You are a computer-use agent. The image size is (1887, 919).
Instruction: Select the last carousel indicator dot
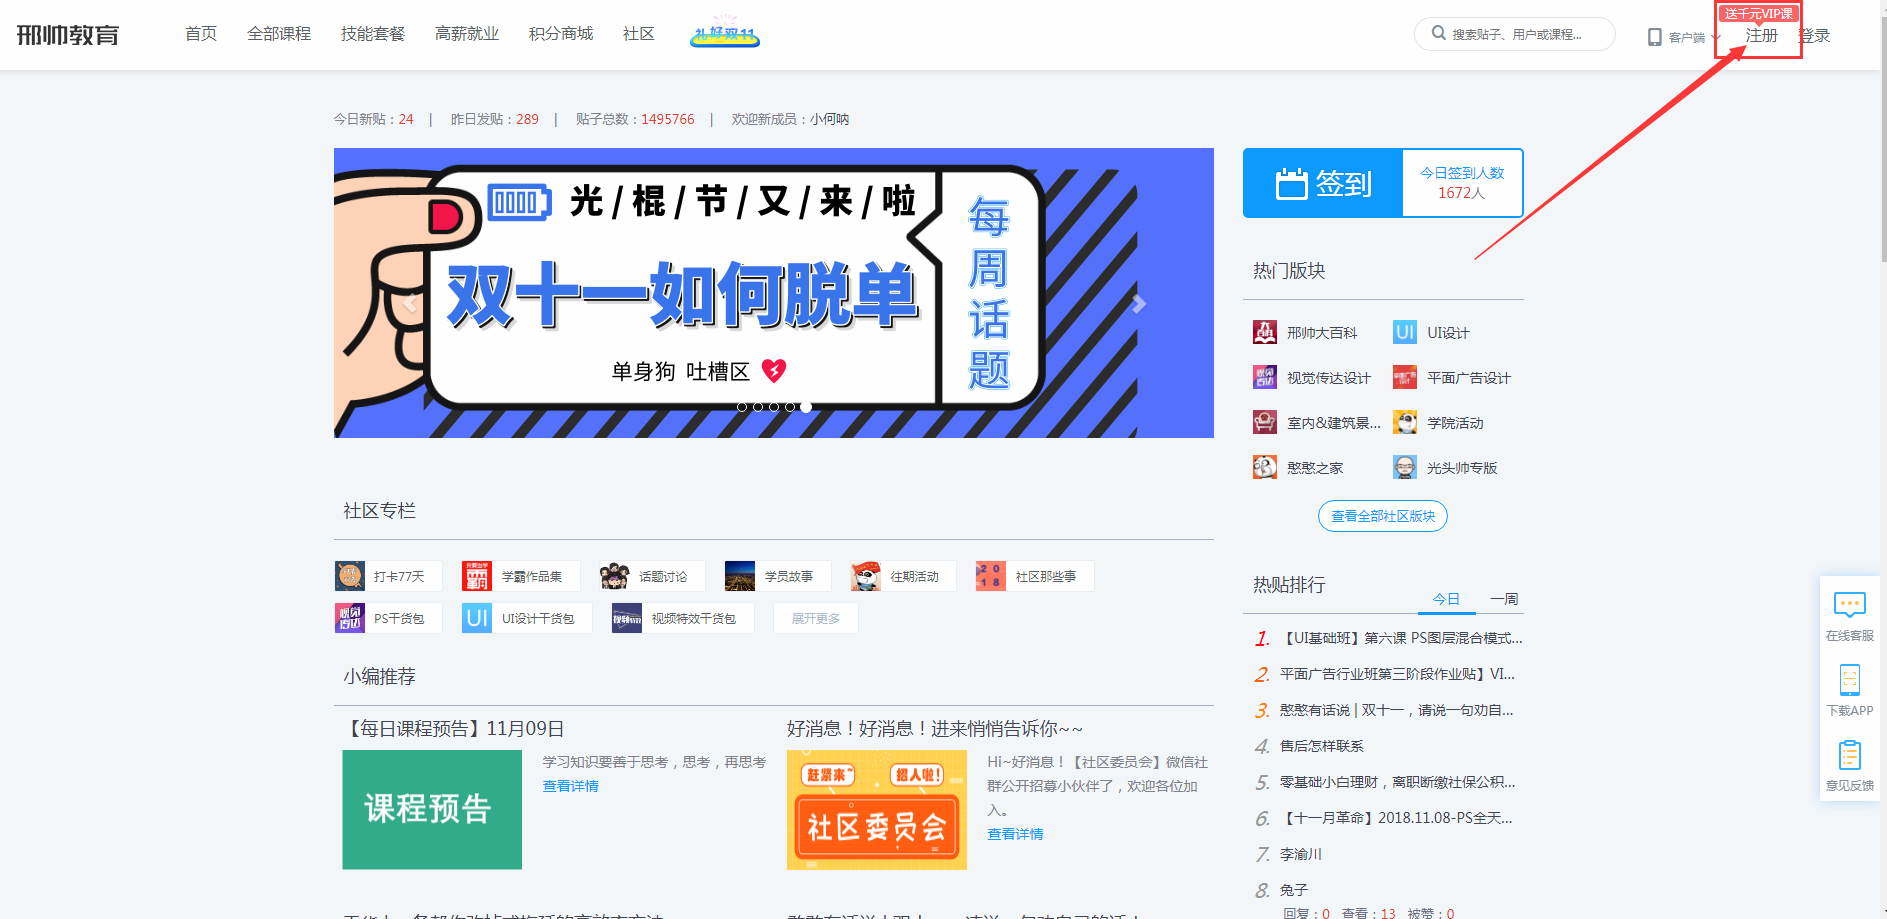(x=806, y=407)
